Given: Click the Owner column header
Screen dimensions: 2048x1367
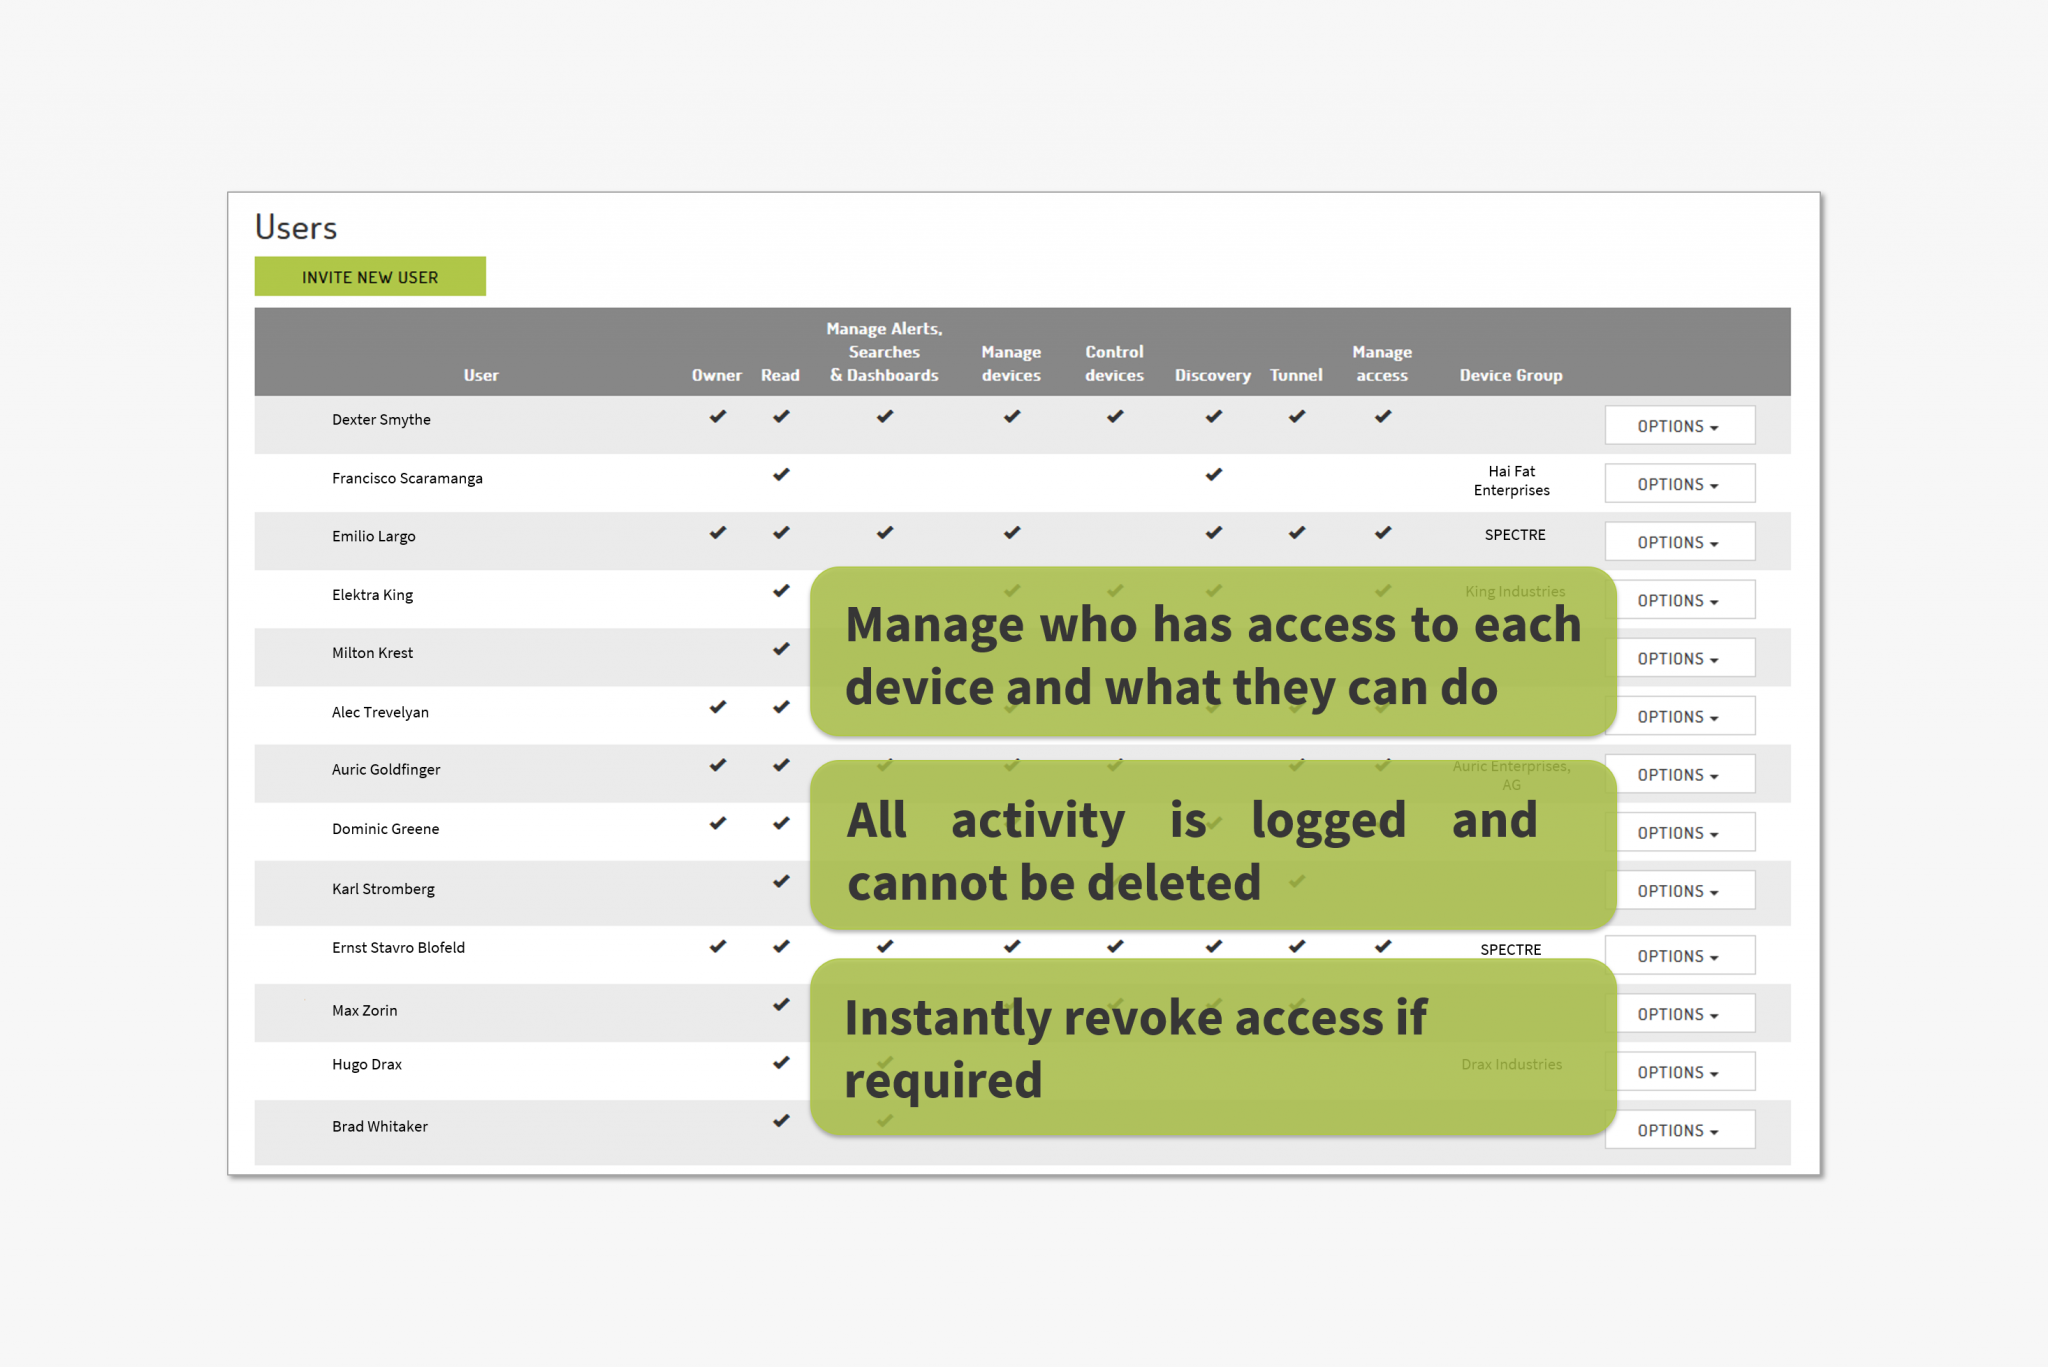Looking at the screenshot, I should coord(717,375).
